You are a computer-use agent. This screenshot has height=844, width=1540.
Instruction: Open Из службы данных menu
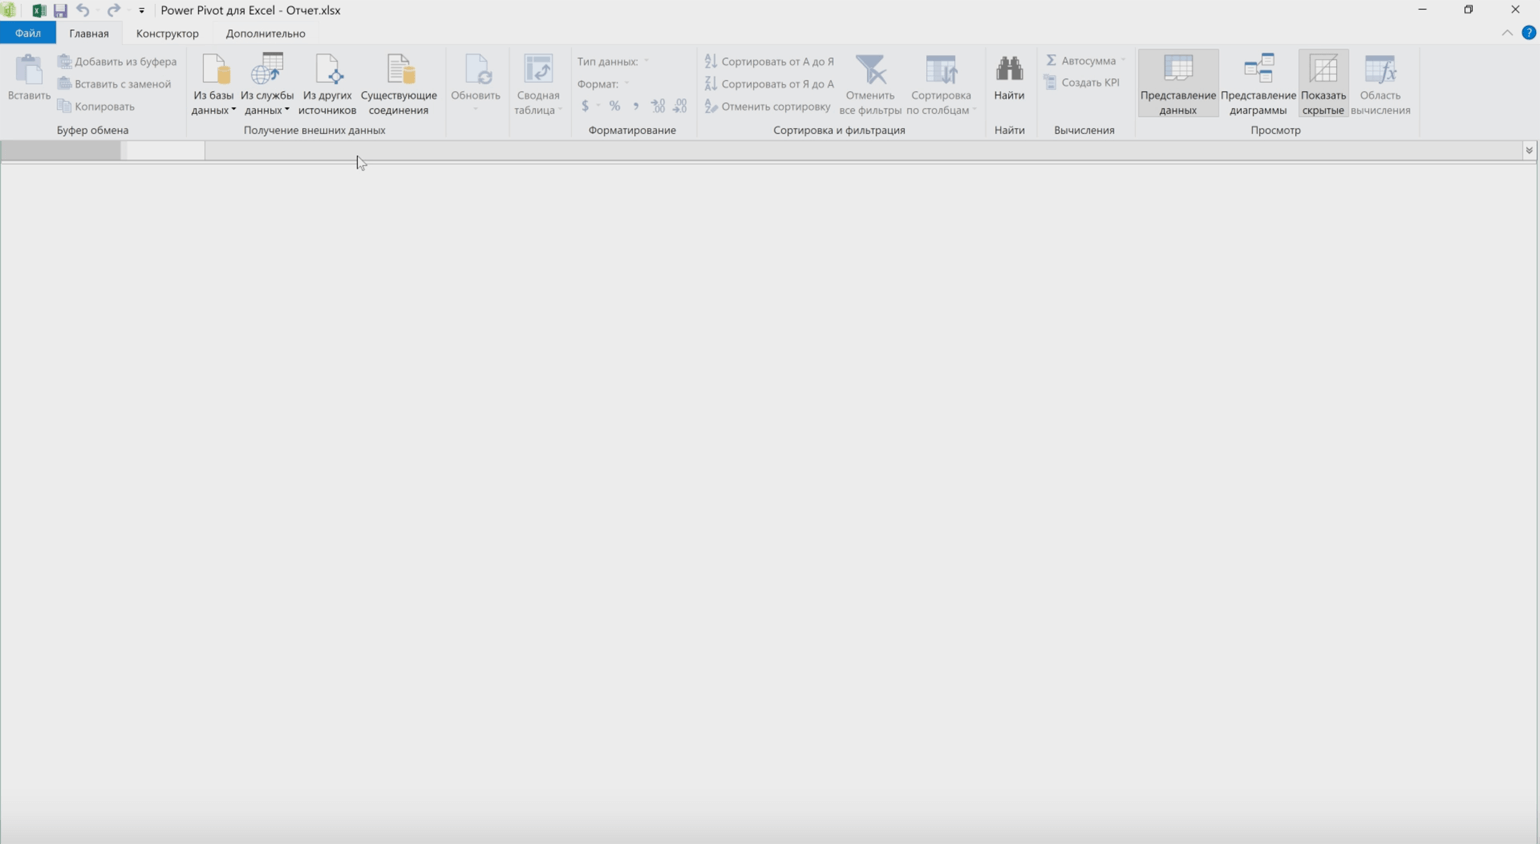tap(267, 84)
